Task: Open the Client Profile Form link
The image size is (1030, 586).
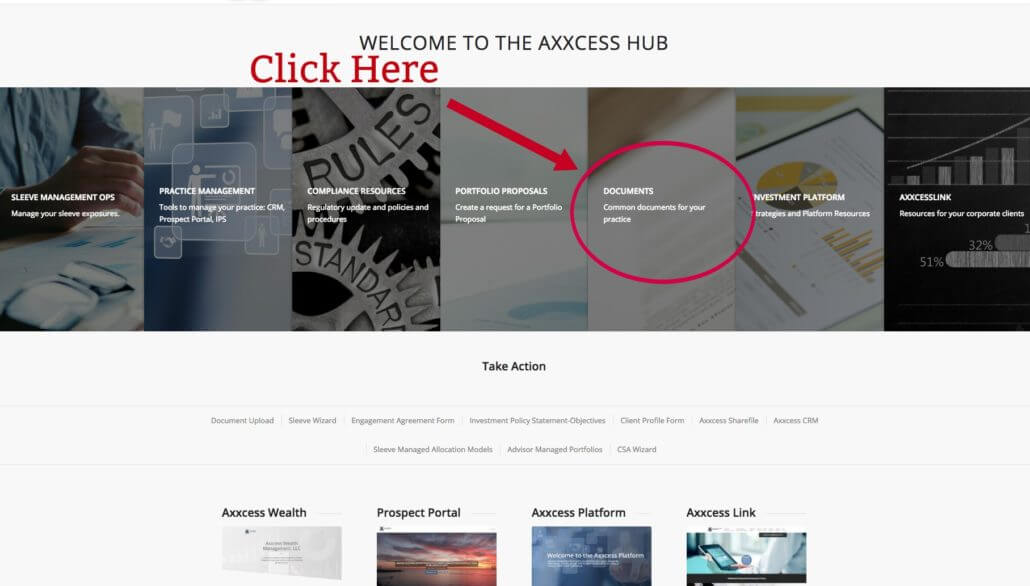Action: (x=652, y=420)
